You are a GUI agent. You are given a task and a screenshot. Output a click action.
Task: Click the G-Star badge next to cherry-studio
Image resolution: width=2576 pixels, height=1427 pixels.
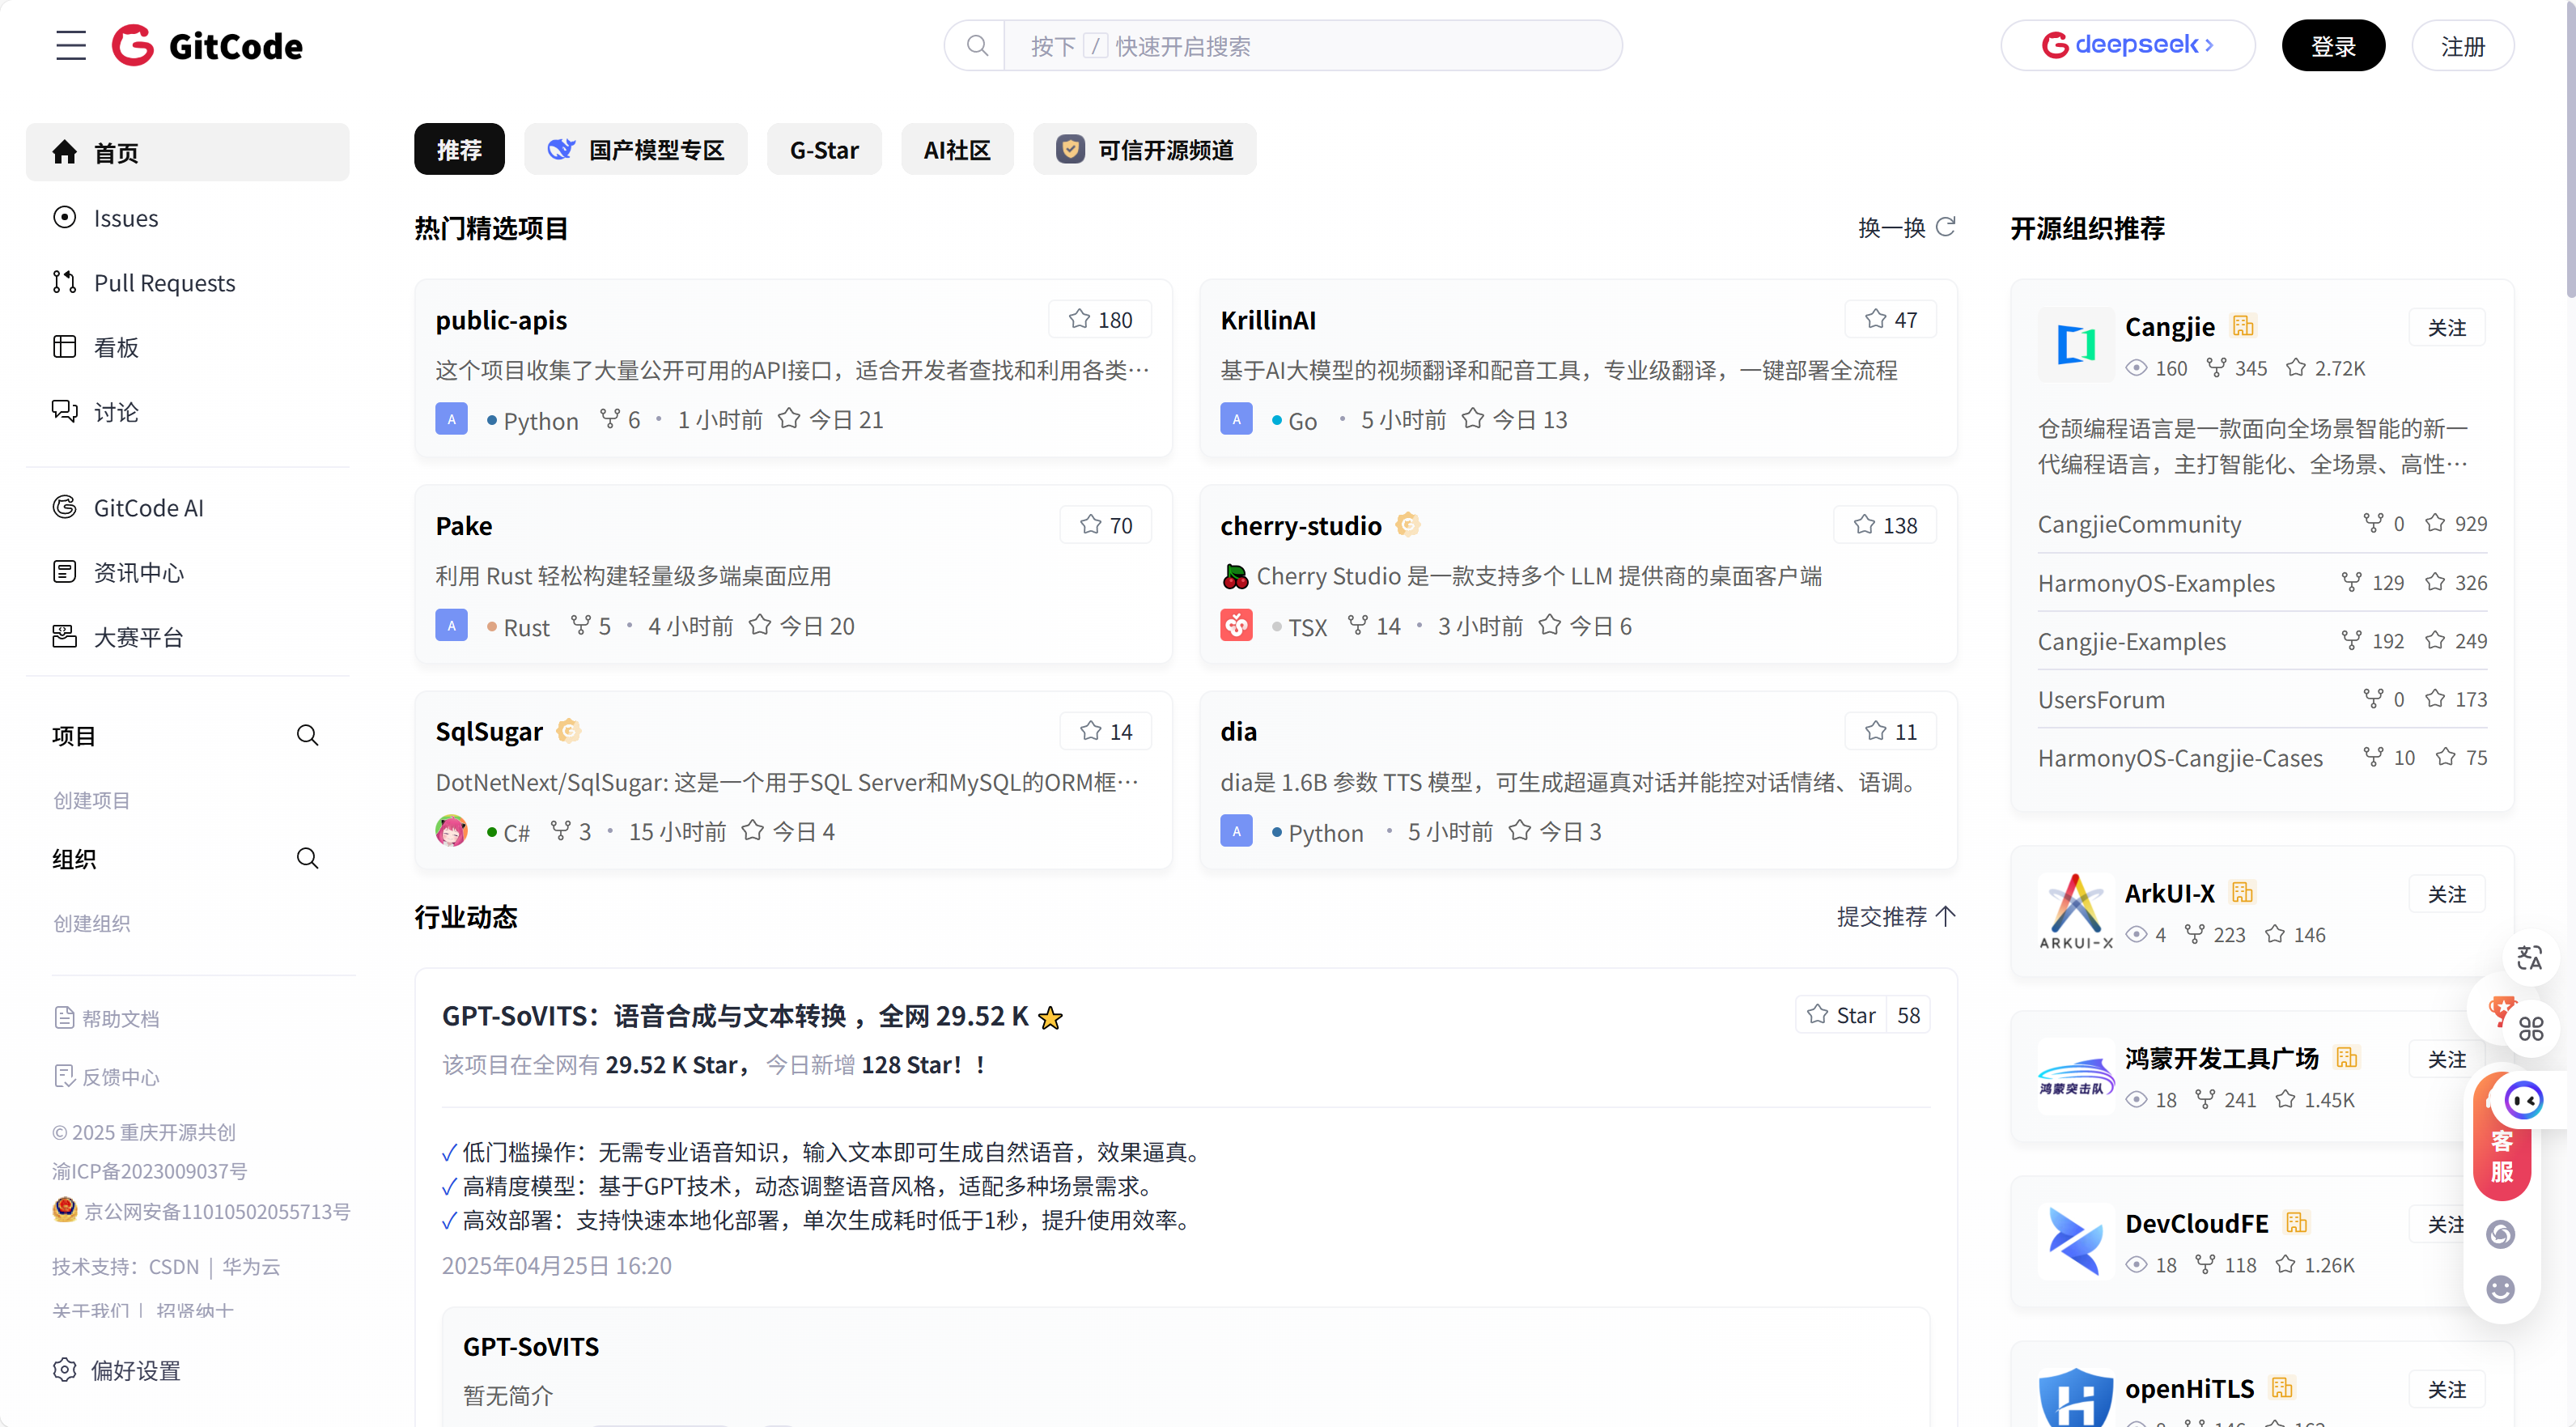1407,524
